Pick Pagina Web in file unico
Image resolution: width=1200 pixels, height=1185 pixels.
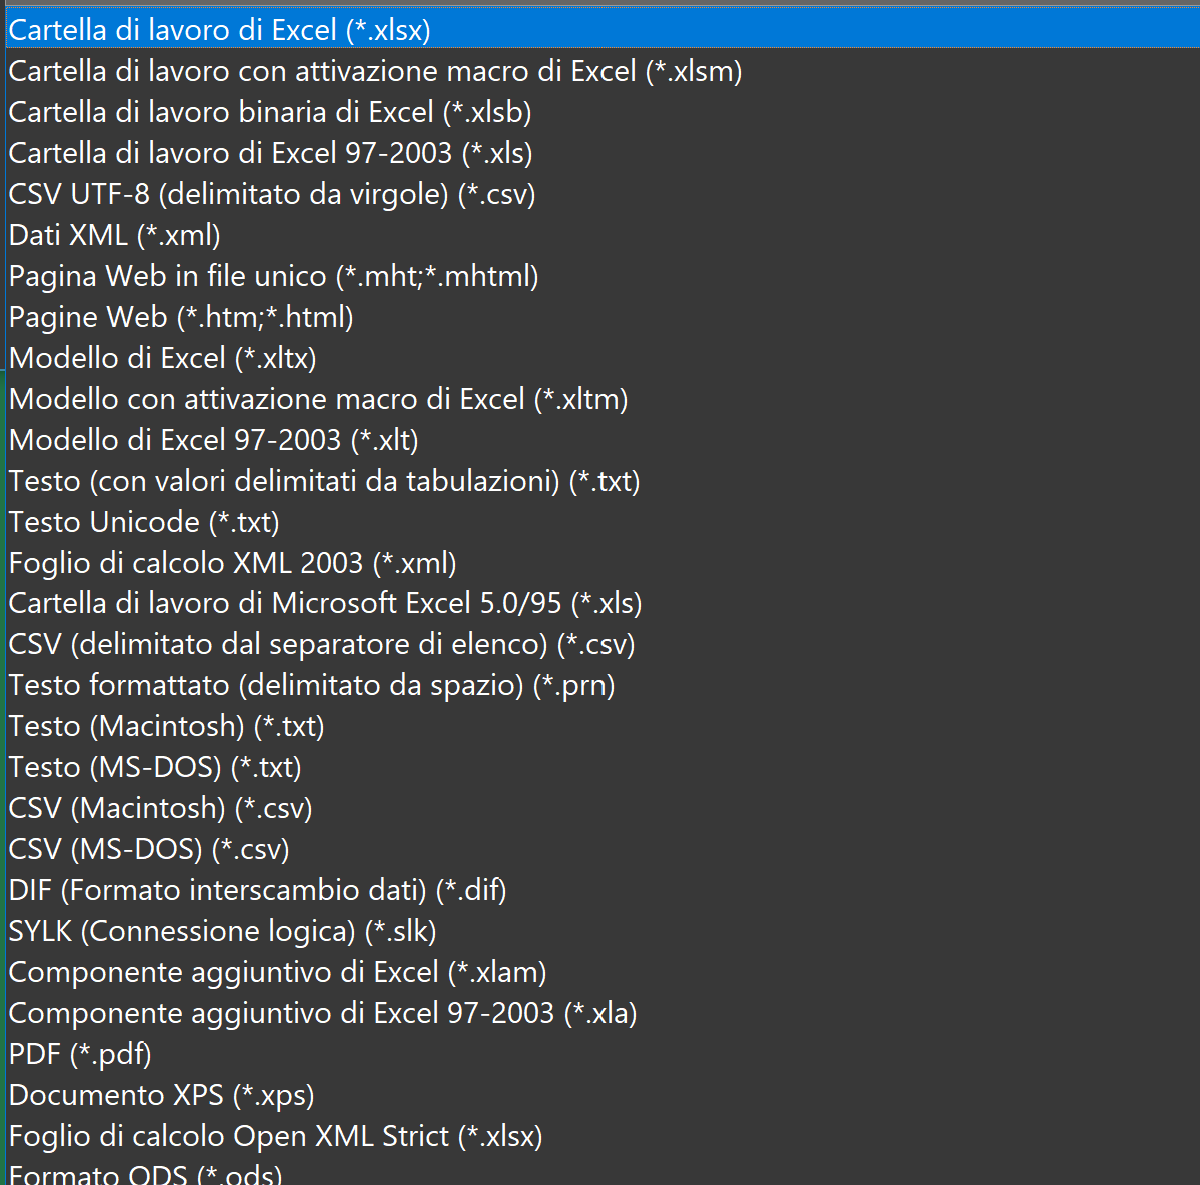click(x=602, y=276)
